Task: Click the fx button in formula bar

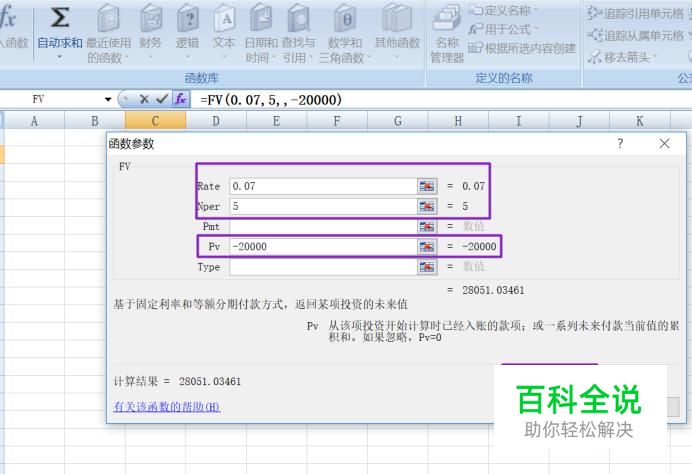Action: point(181,99)
